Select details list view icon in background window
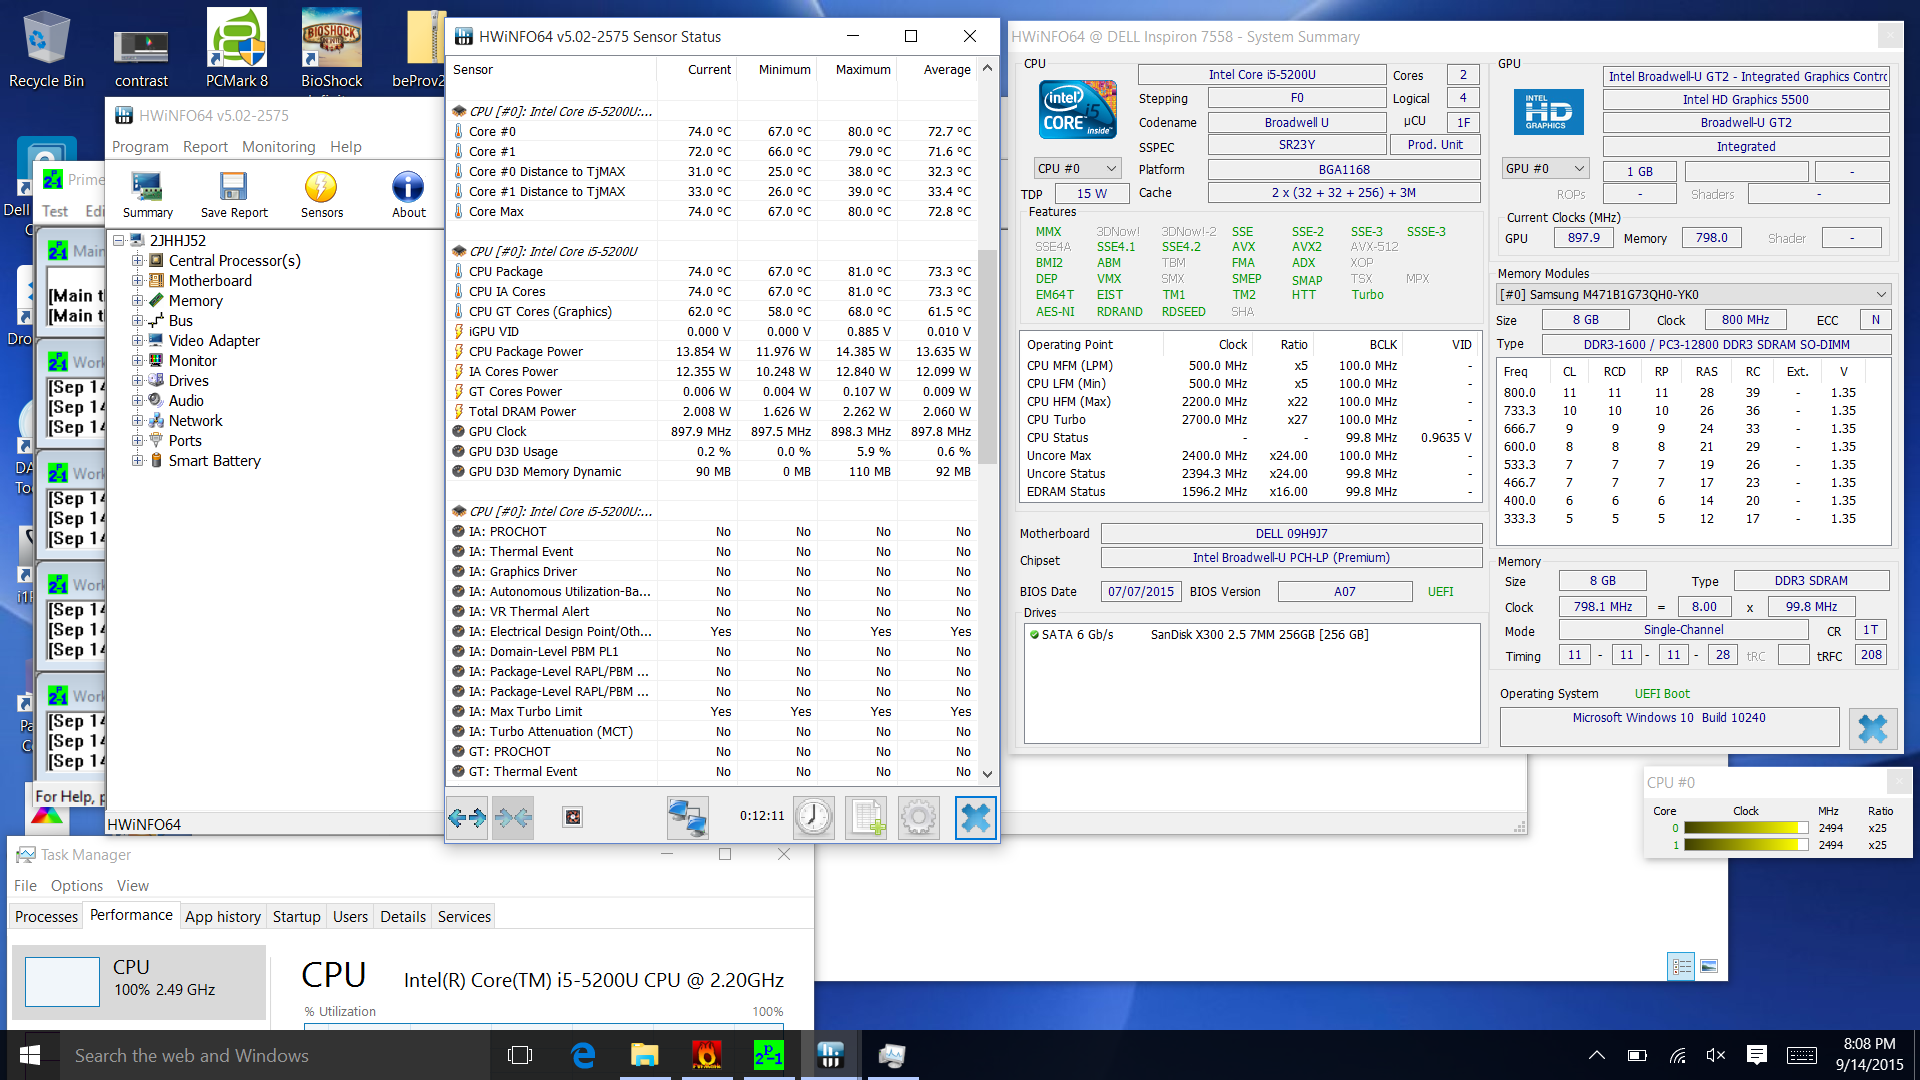Image resolution: width=1920 pixels, height=1080 pixels. pos(1682,966)
